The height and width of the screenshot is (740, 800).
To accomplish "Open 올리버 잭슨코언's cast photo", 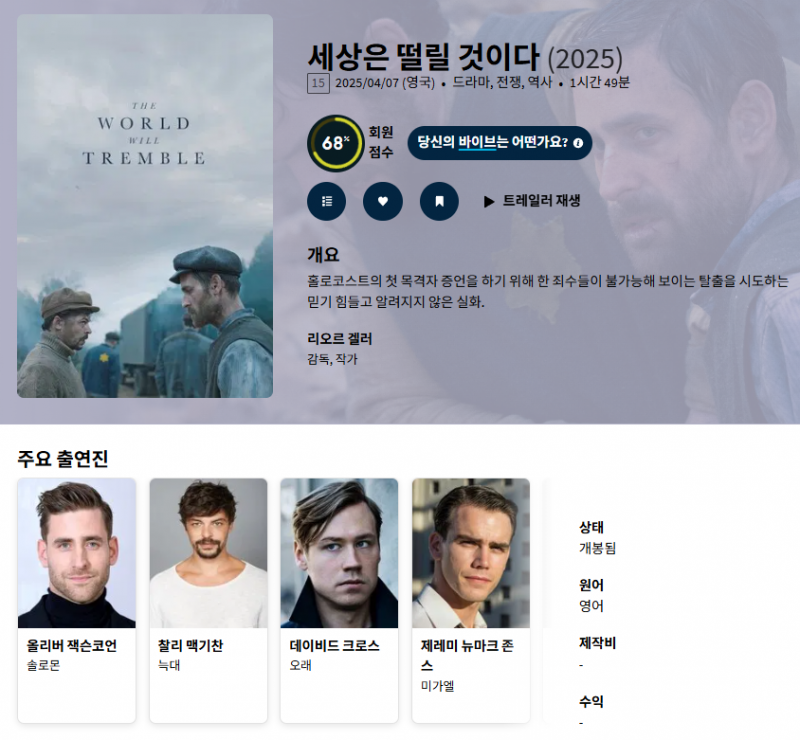I will click(77, 553).
